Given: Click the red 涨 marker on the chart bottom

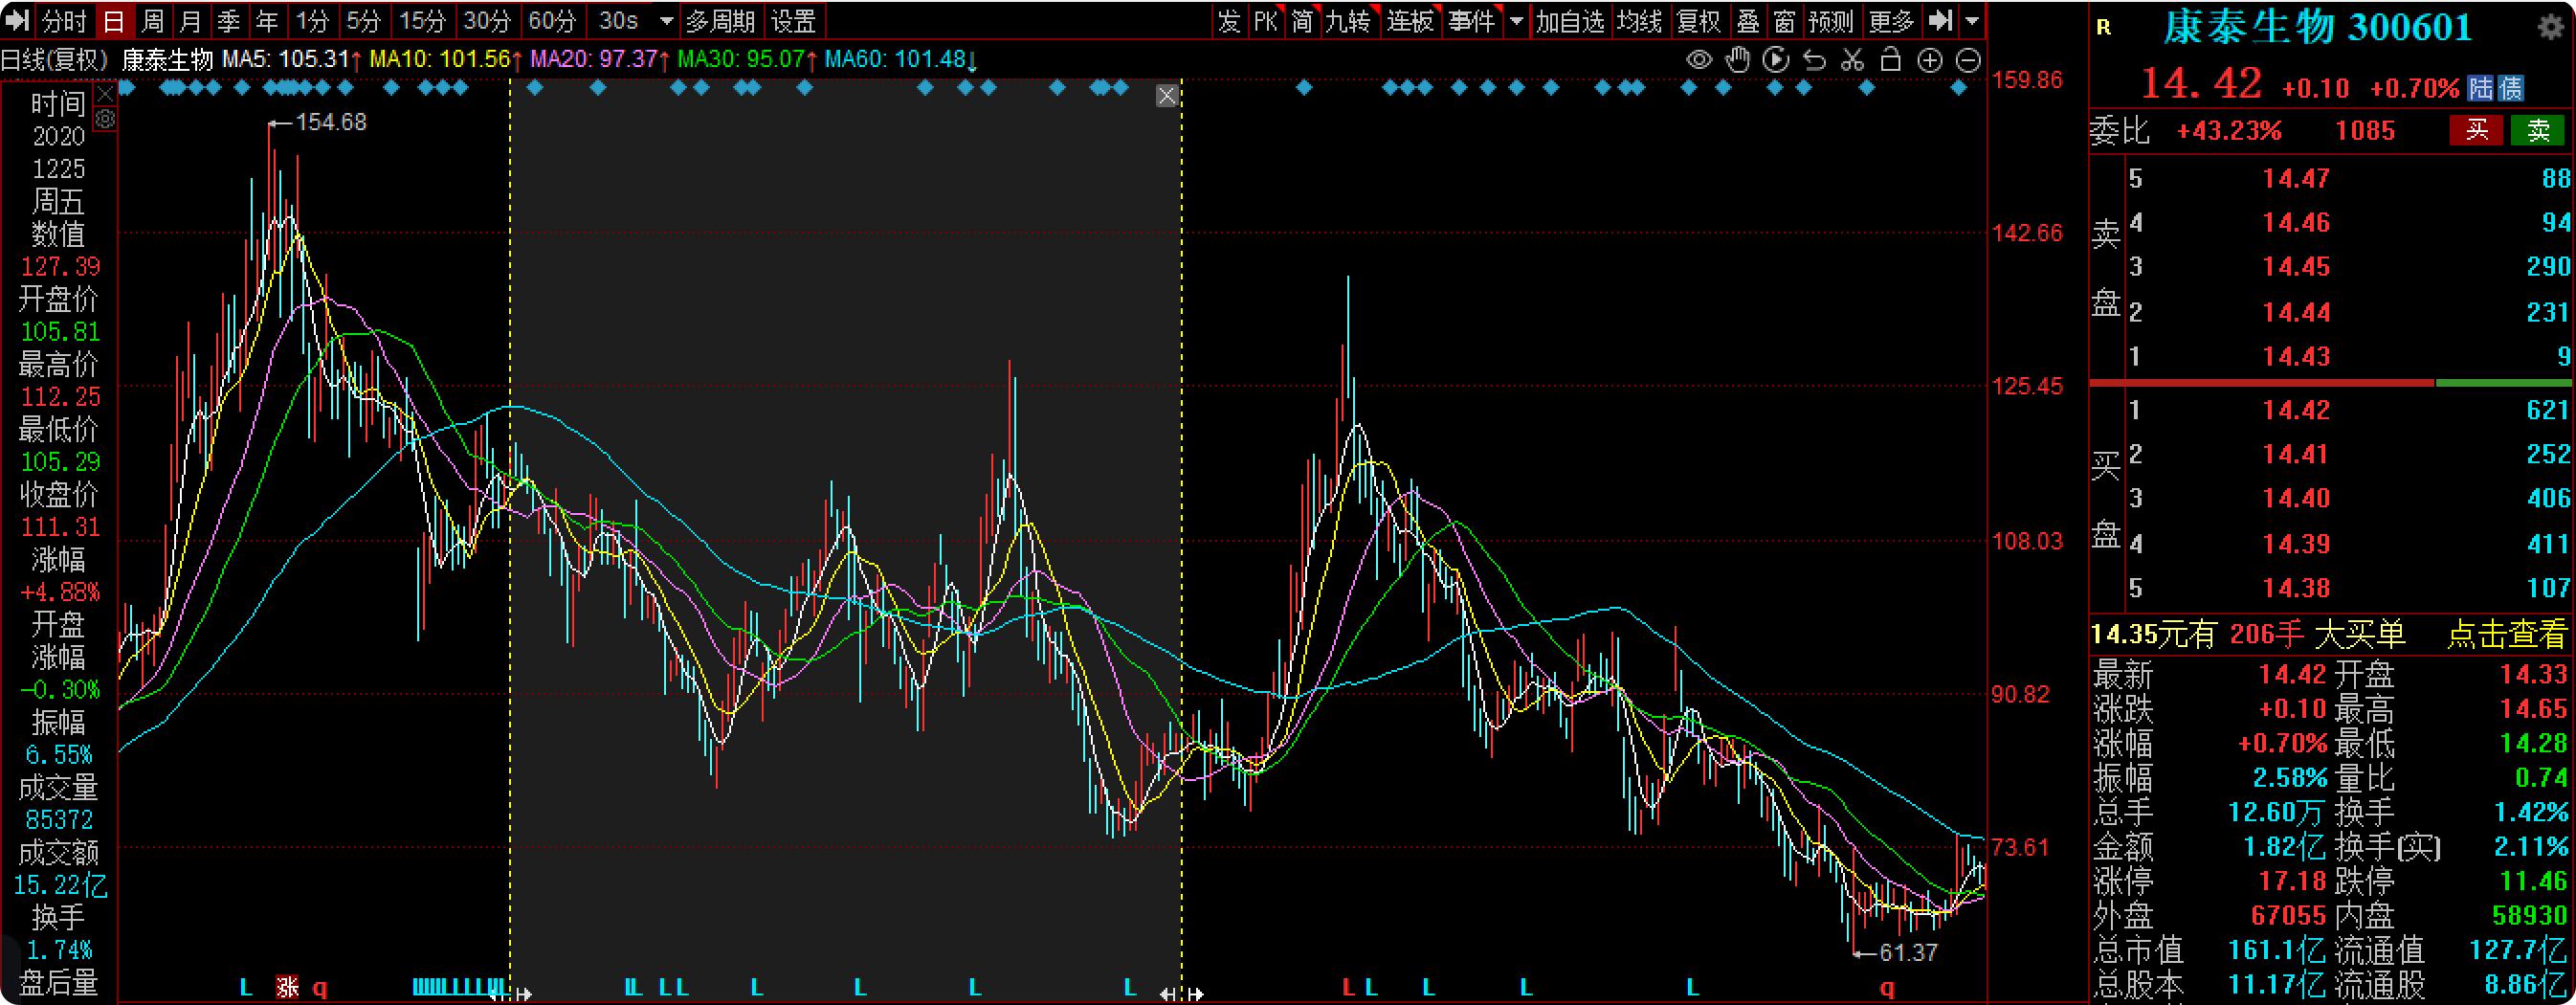Looking at the screenshot, I should [288, 987].
